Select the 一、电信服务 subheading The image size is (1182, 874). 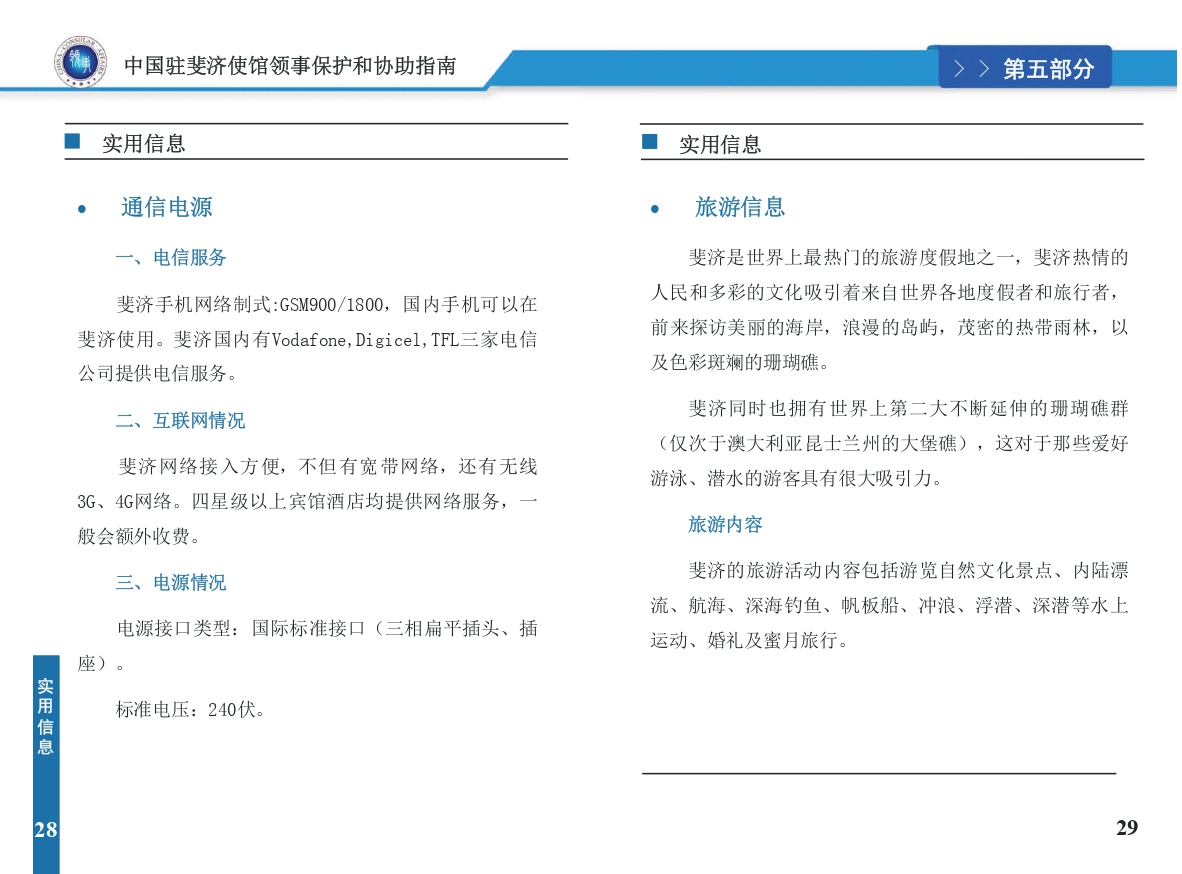171,258
